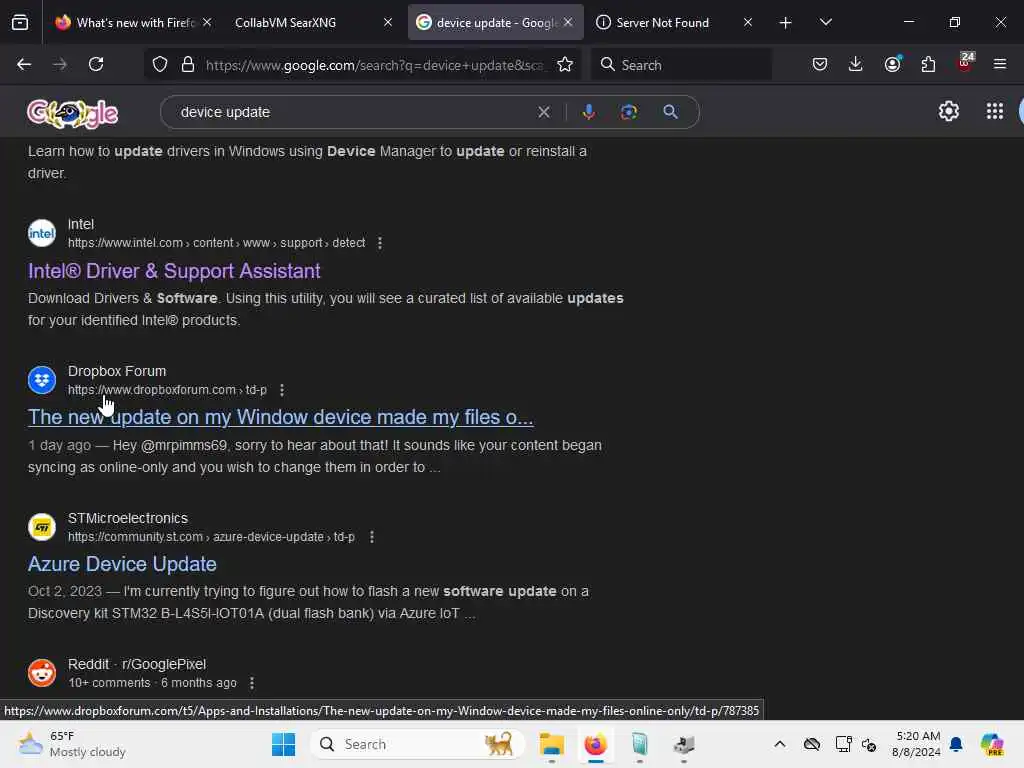
Task: Close the What's new with Firefox tab
Action: click(x=207, y=23)
